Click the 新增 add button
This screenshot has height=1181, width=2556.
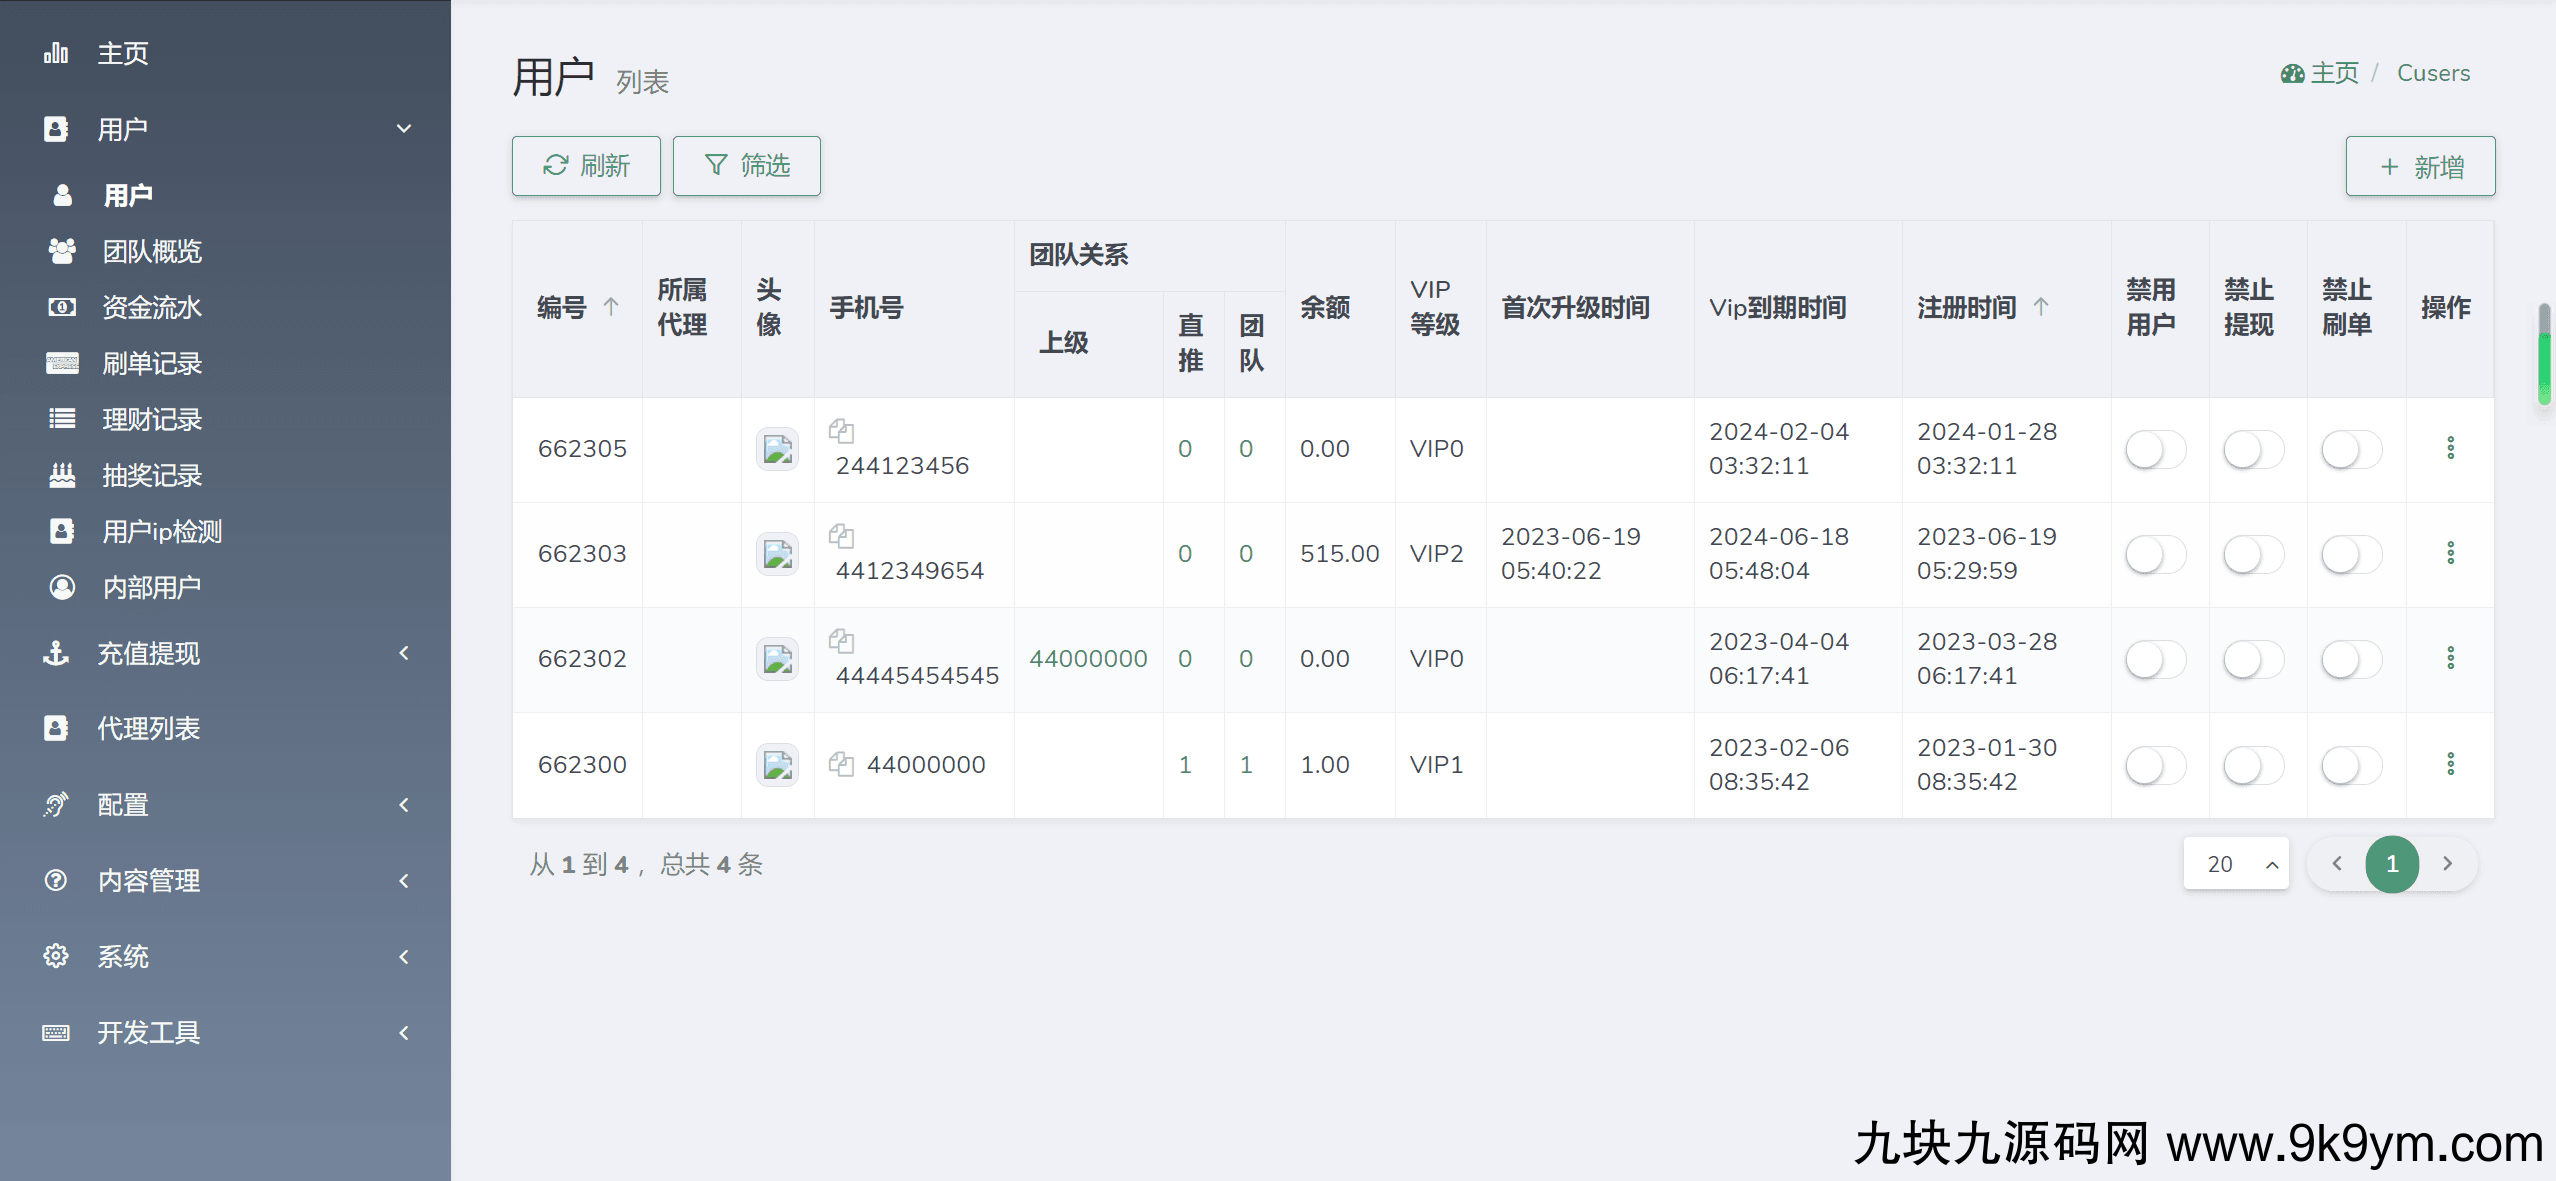click(2420, 166)
